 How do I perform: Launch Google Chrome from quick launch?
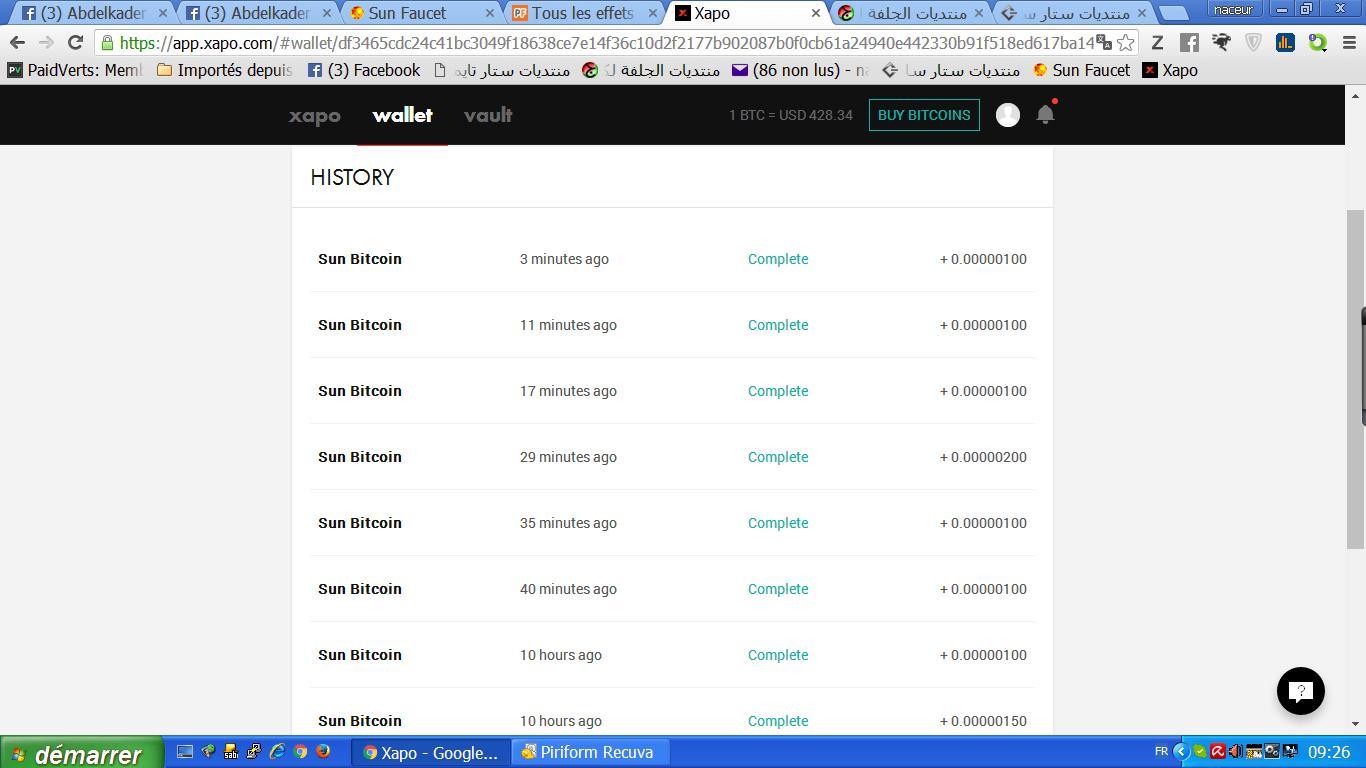click(x=300, y=752)
